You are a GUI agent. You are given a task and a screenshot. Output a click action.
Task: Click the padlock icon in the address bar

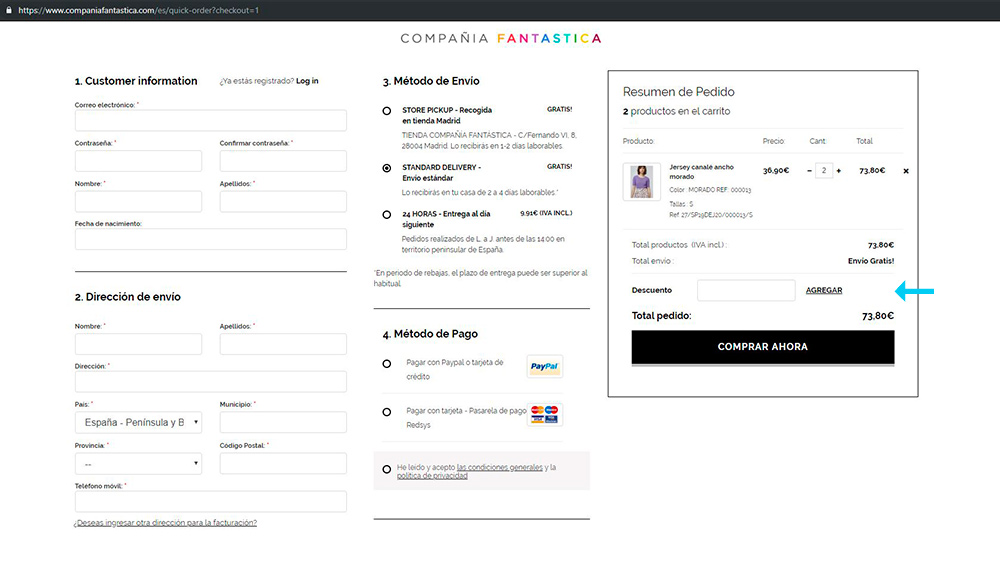[x=8, y=10]
